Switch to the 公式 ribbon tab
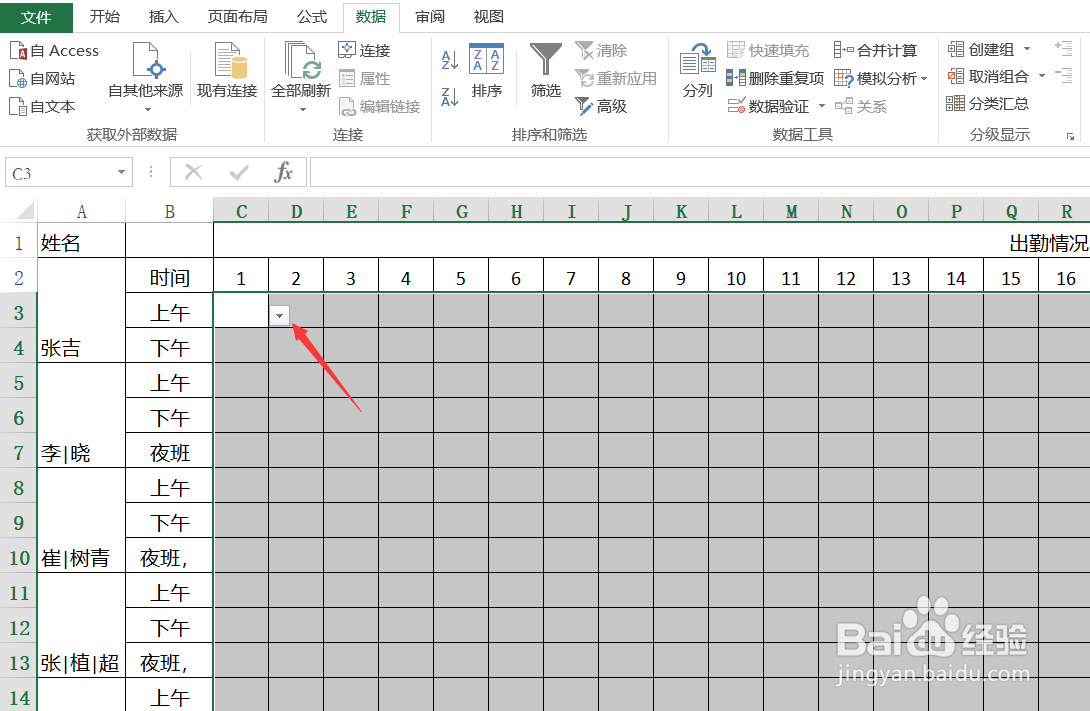This screenshot has width=1090, height=711. [311, 16]
